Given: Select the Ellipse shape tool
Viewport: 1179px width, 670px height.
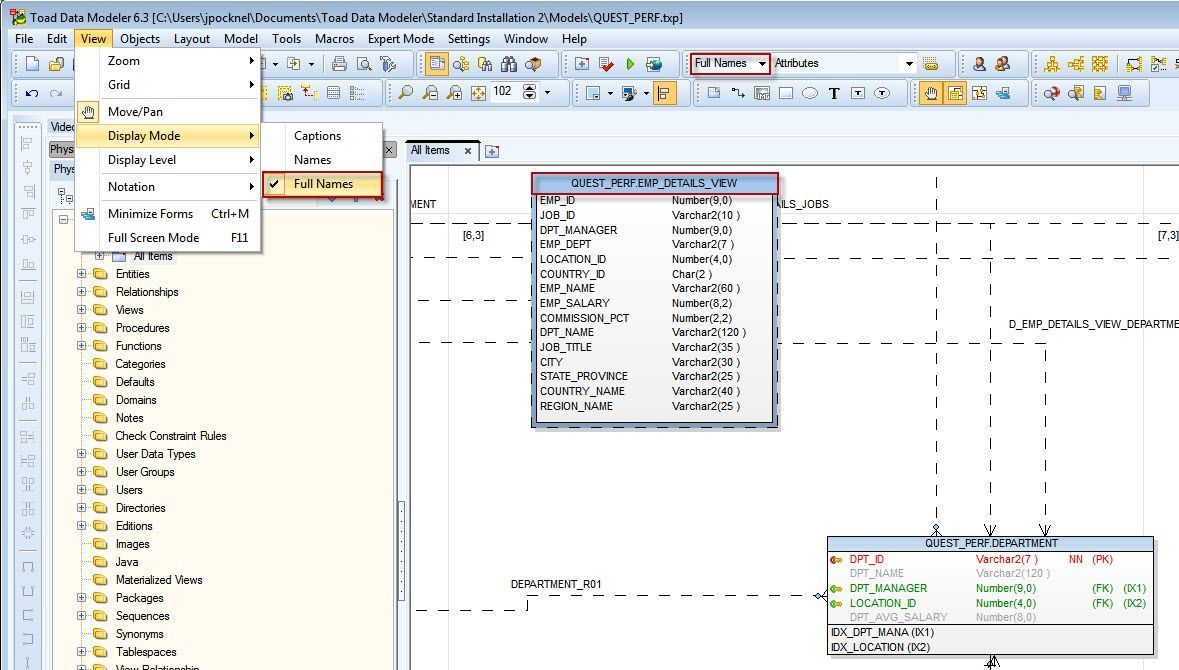Looking at the screenshot, I should coord(810,93).
